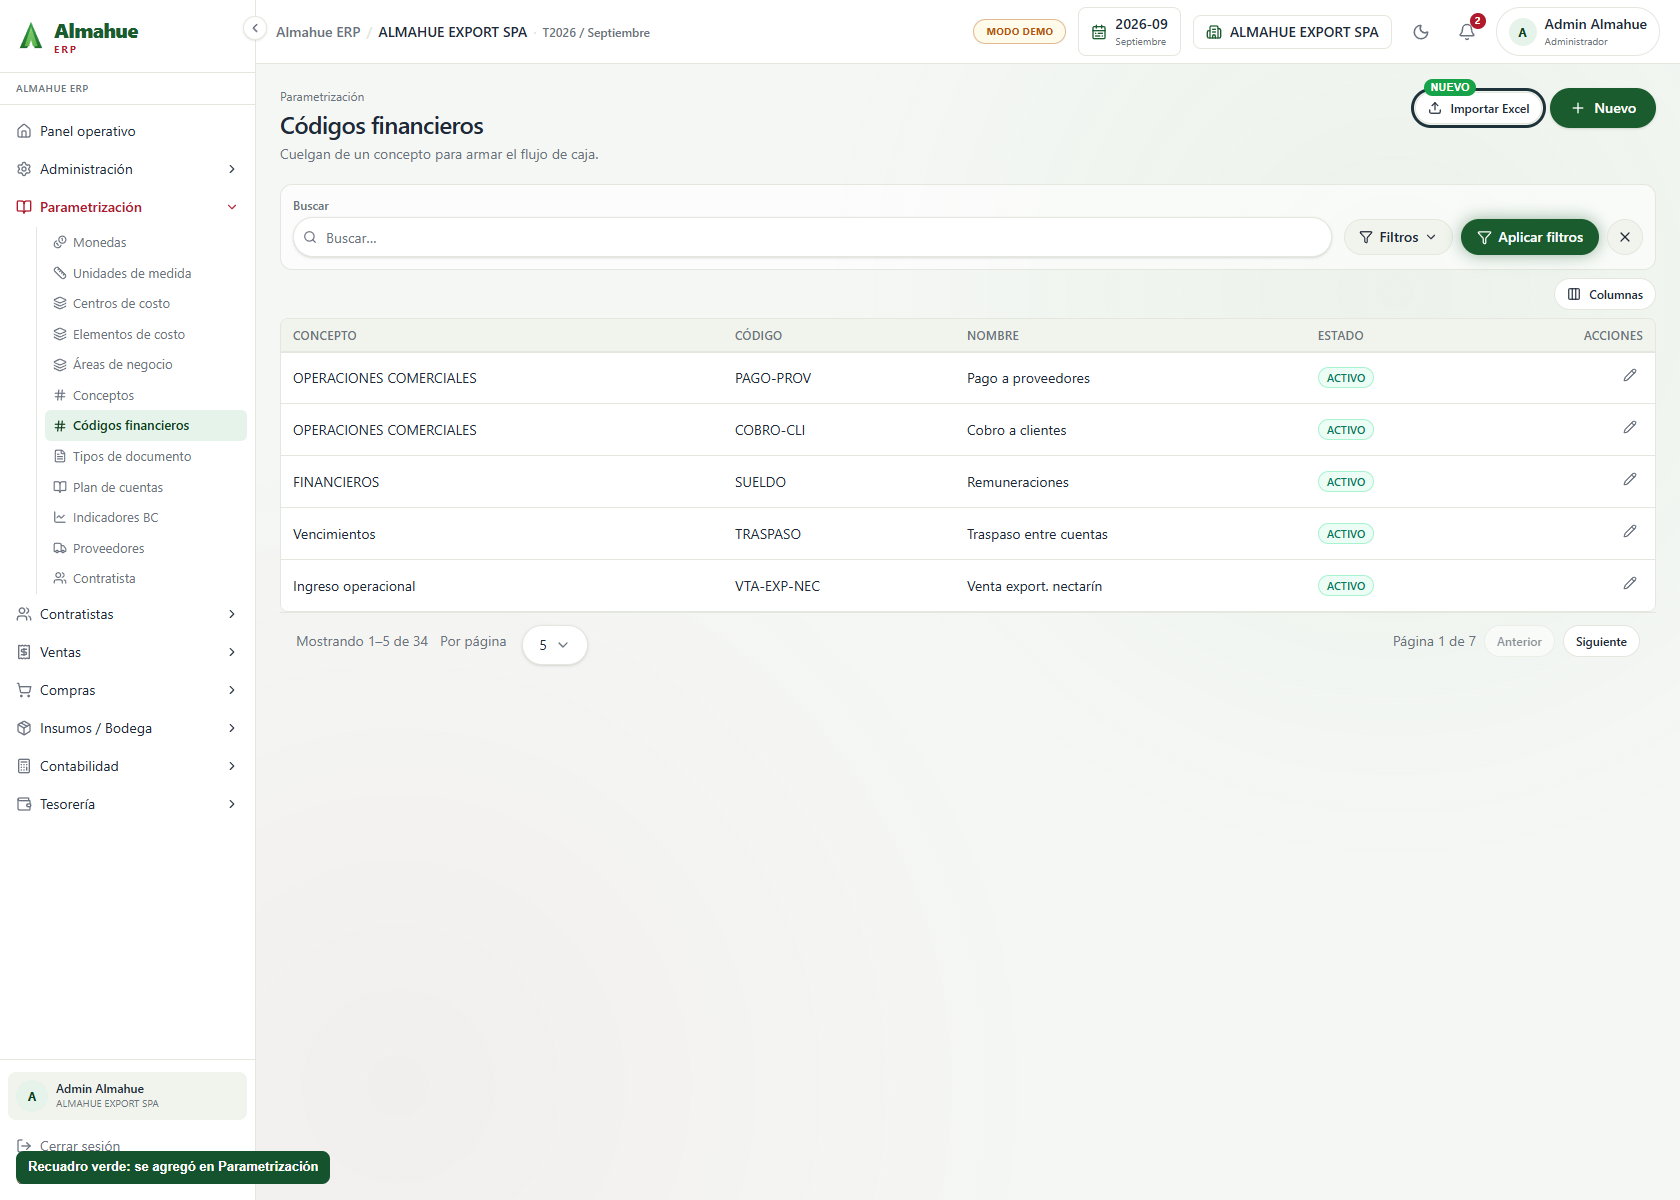This screenshot has width=1680, height=1200.
Task: Expand the Ventas sidebar section
Action: point(127,652)
